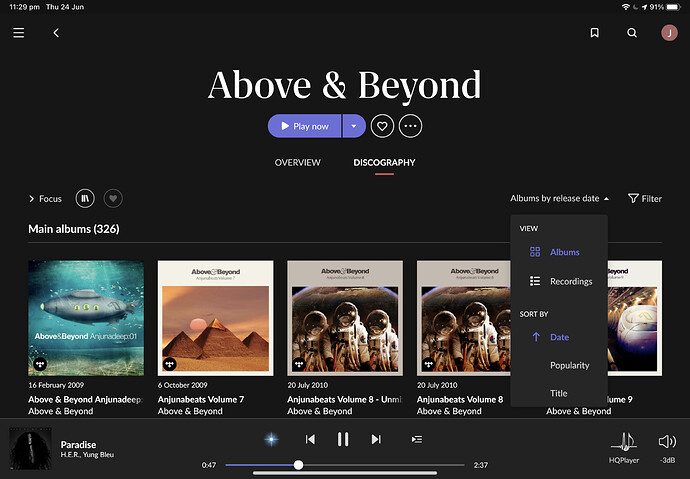Click the TIDAL badge on Volume 7 cover
This screenshot has height=479, width=690.
[x=169, y=364]
